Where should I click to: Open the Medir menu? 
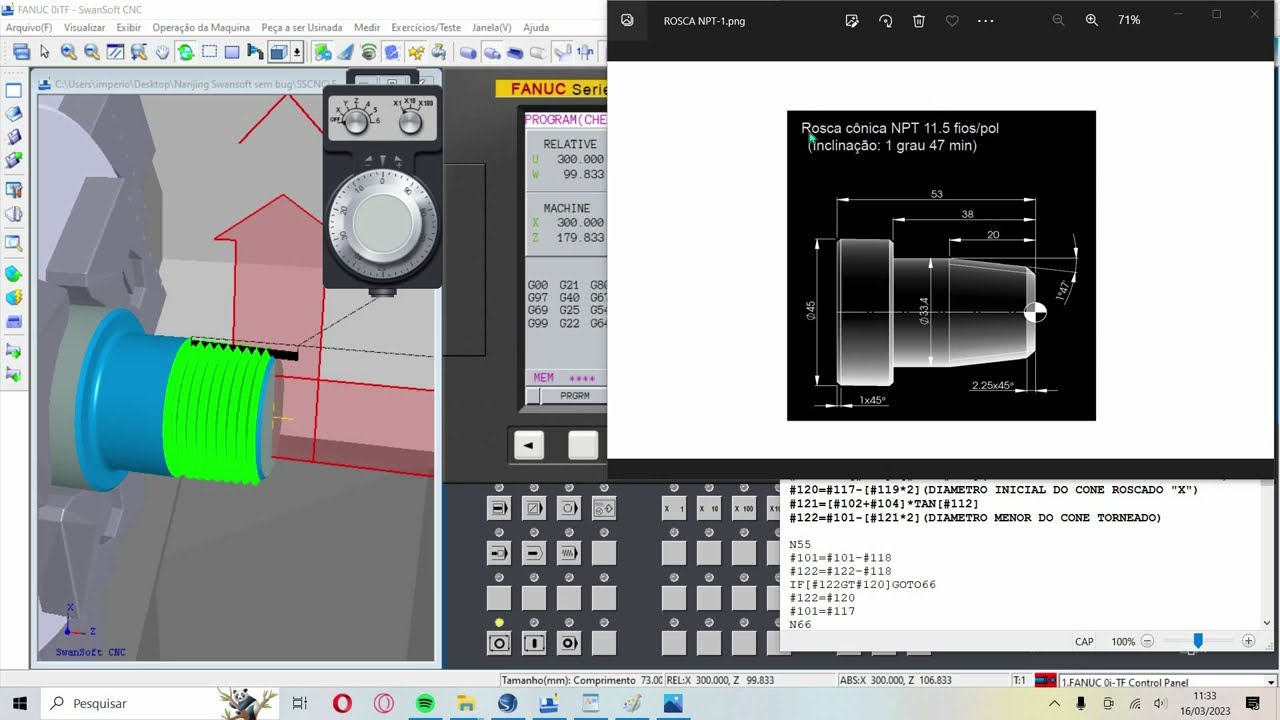coord(367,28)
